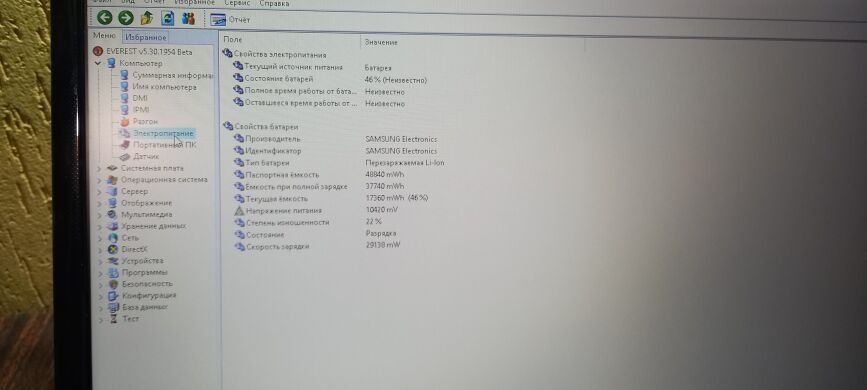Select Компьютер in the tree
This screenshot has height=390, width=867.
coord(140,64)
